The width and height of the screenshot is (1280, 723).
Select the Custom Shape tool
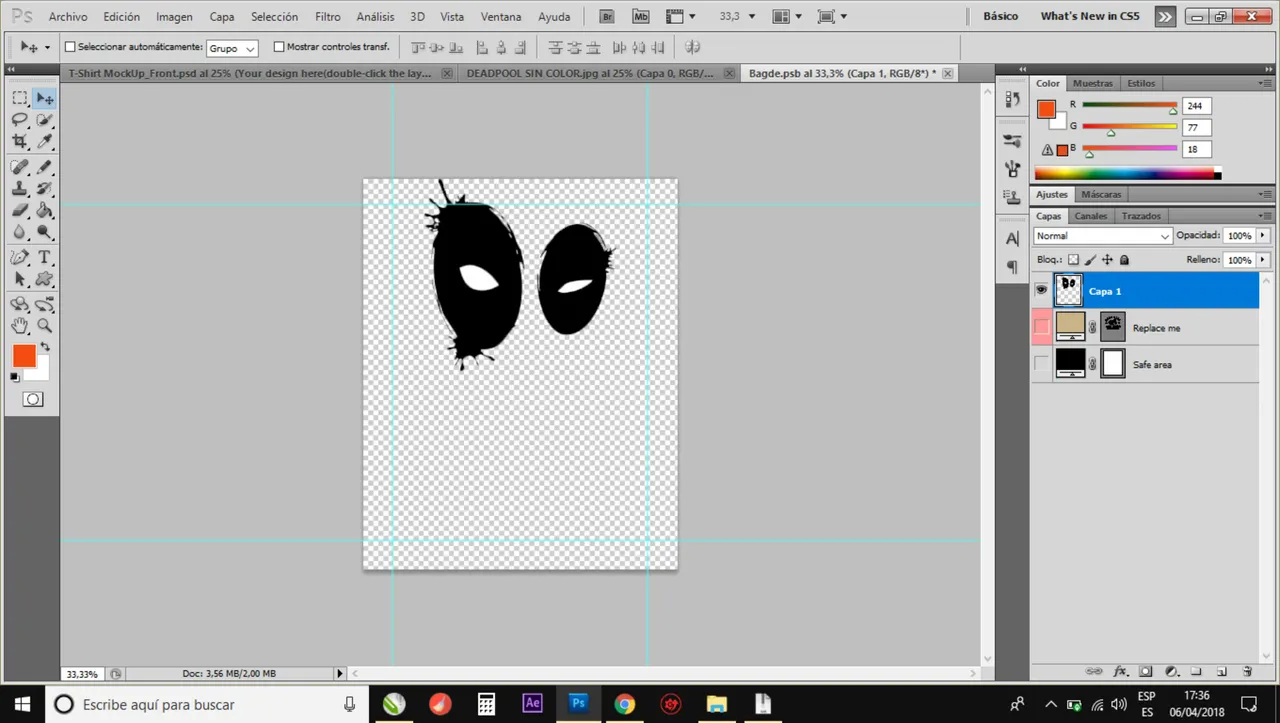44,280
